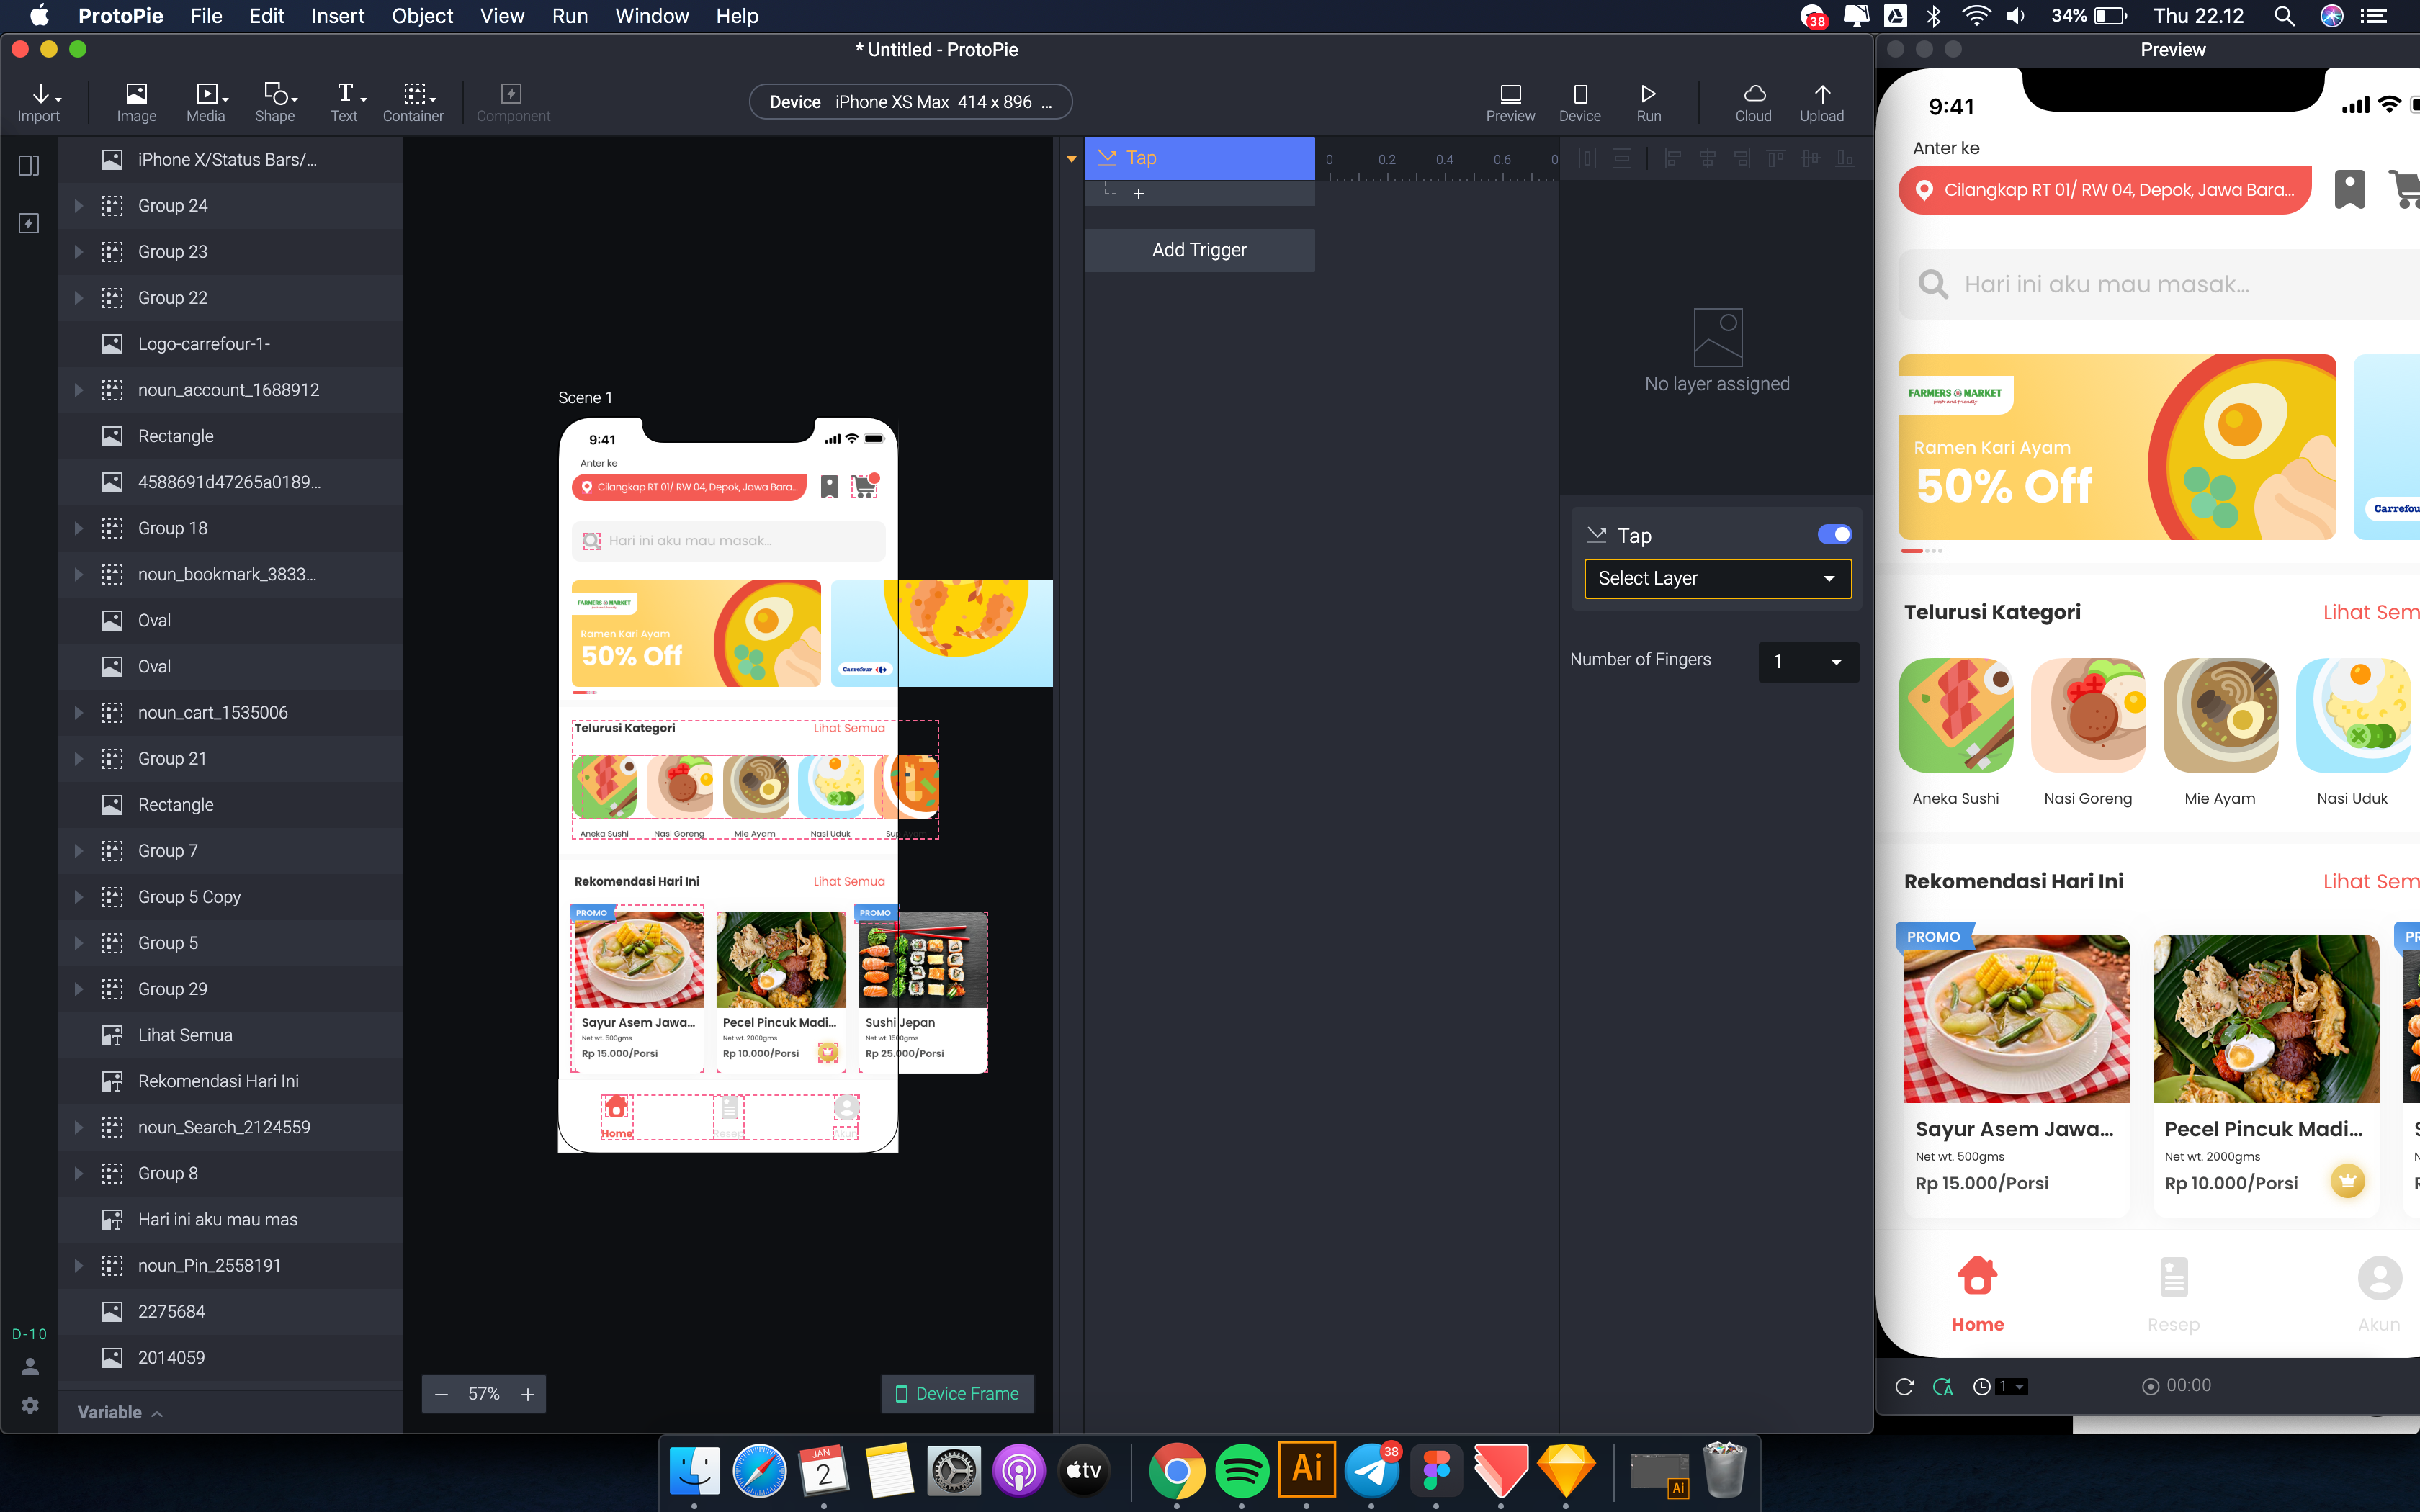This screenshot has width=2420, height=1512.
Task: Open Number of Fingers dropdown
Action: [x=1808, y=661]
